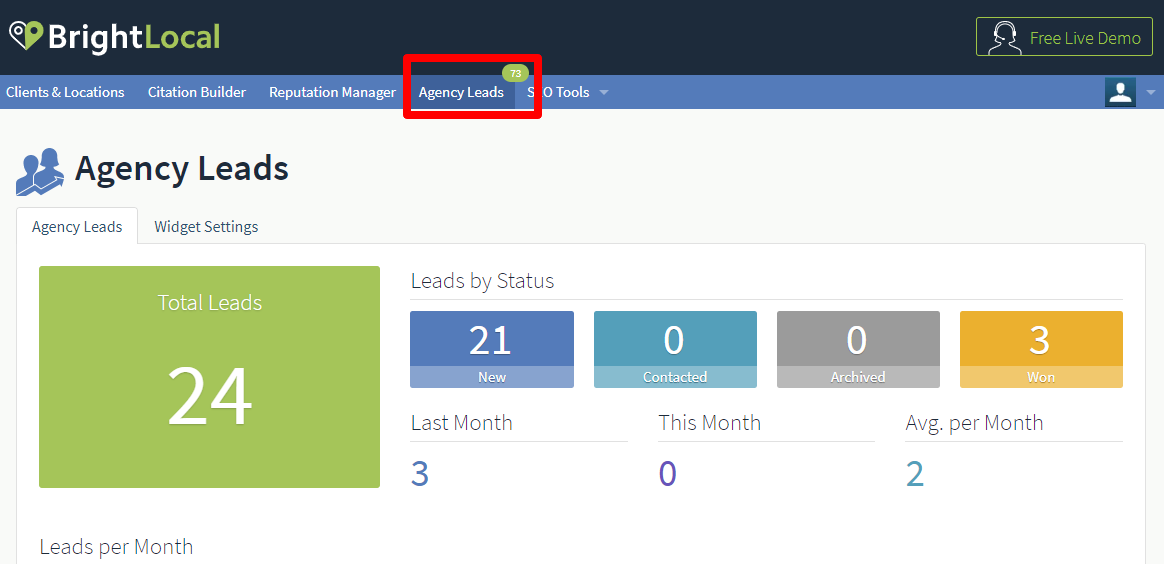Image resolution: width=1164 pixels, height=564 pixels.
Task: Go to Reputation Manager
Action: tap(333, 92)
